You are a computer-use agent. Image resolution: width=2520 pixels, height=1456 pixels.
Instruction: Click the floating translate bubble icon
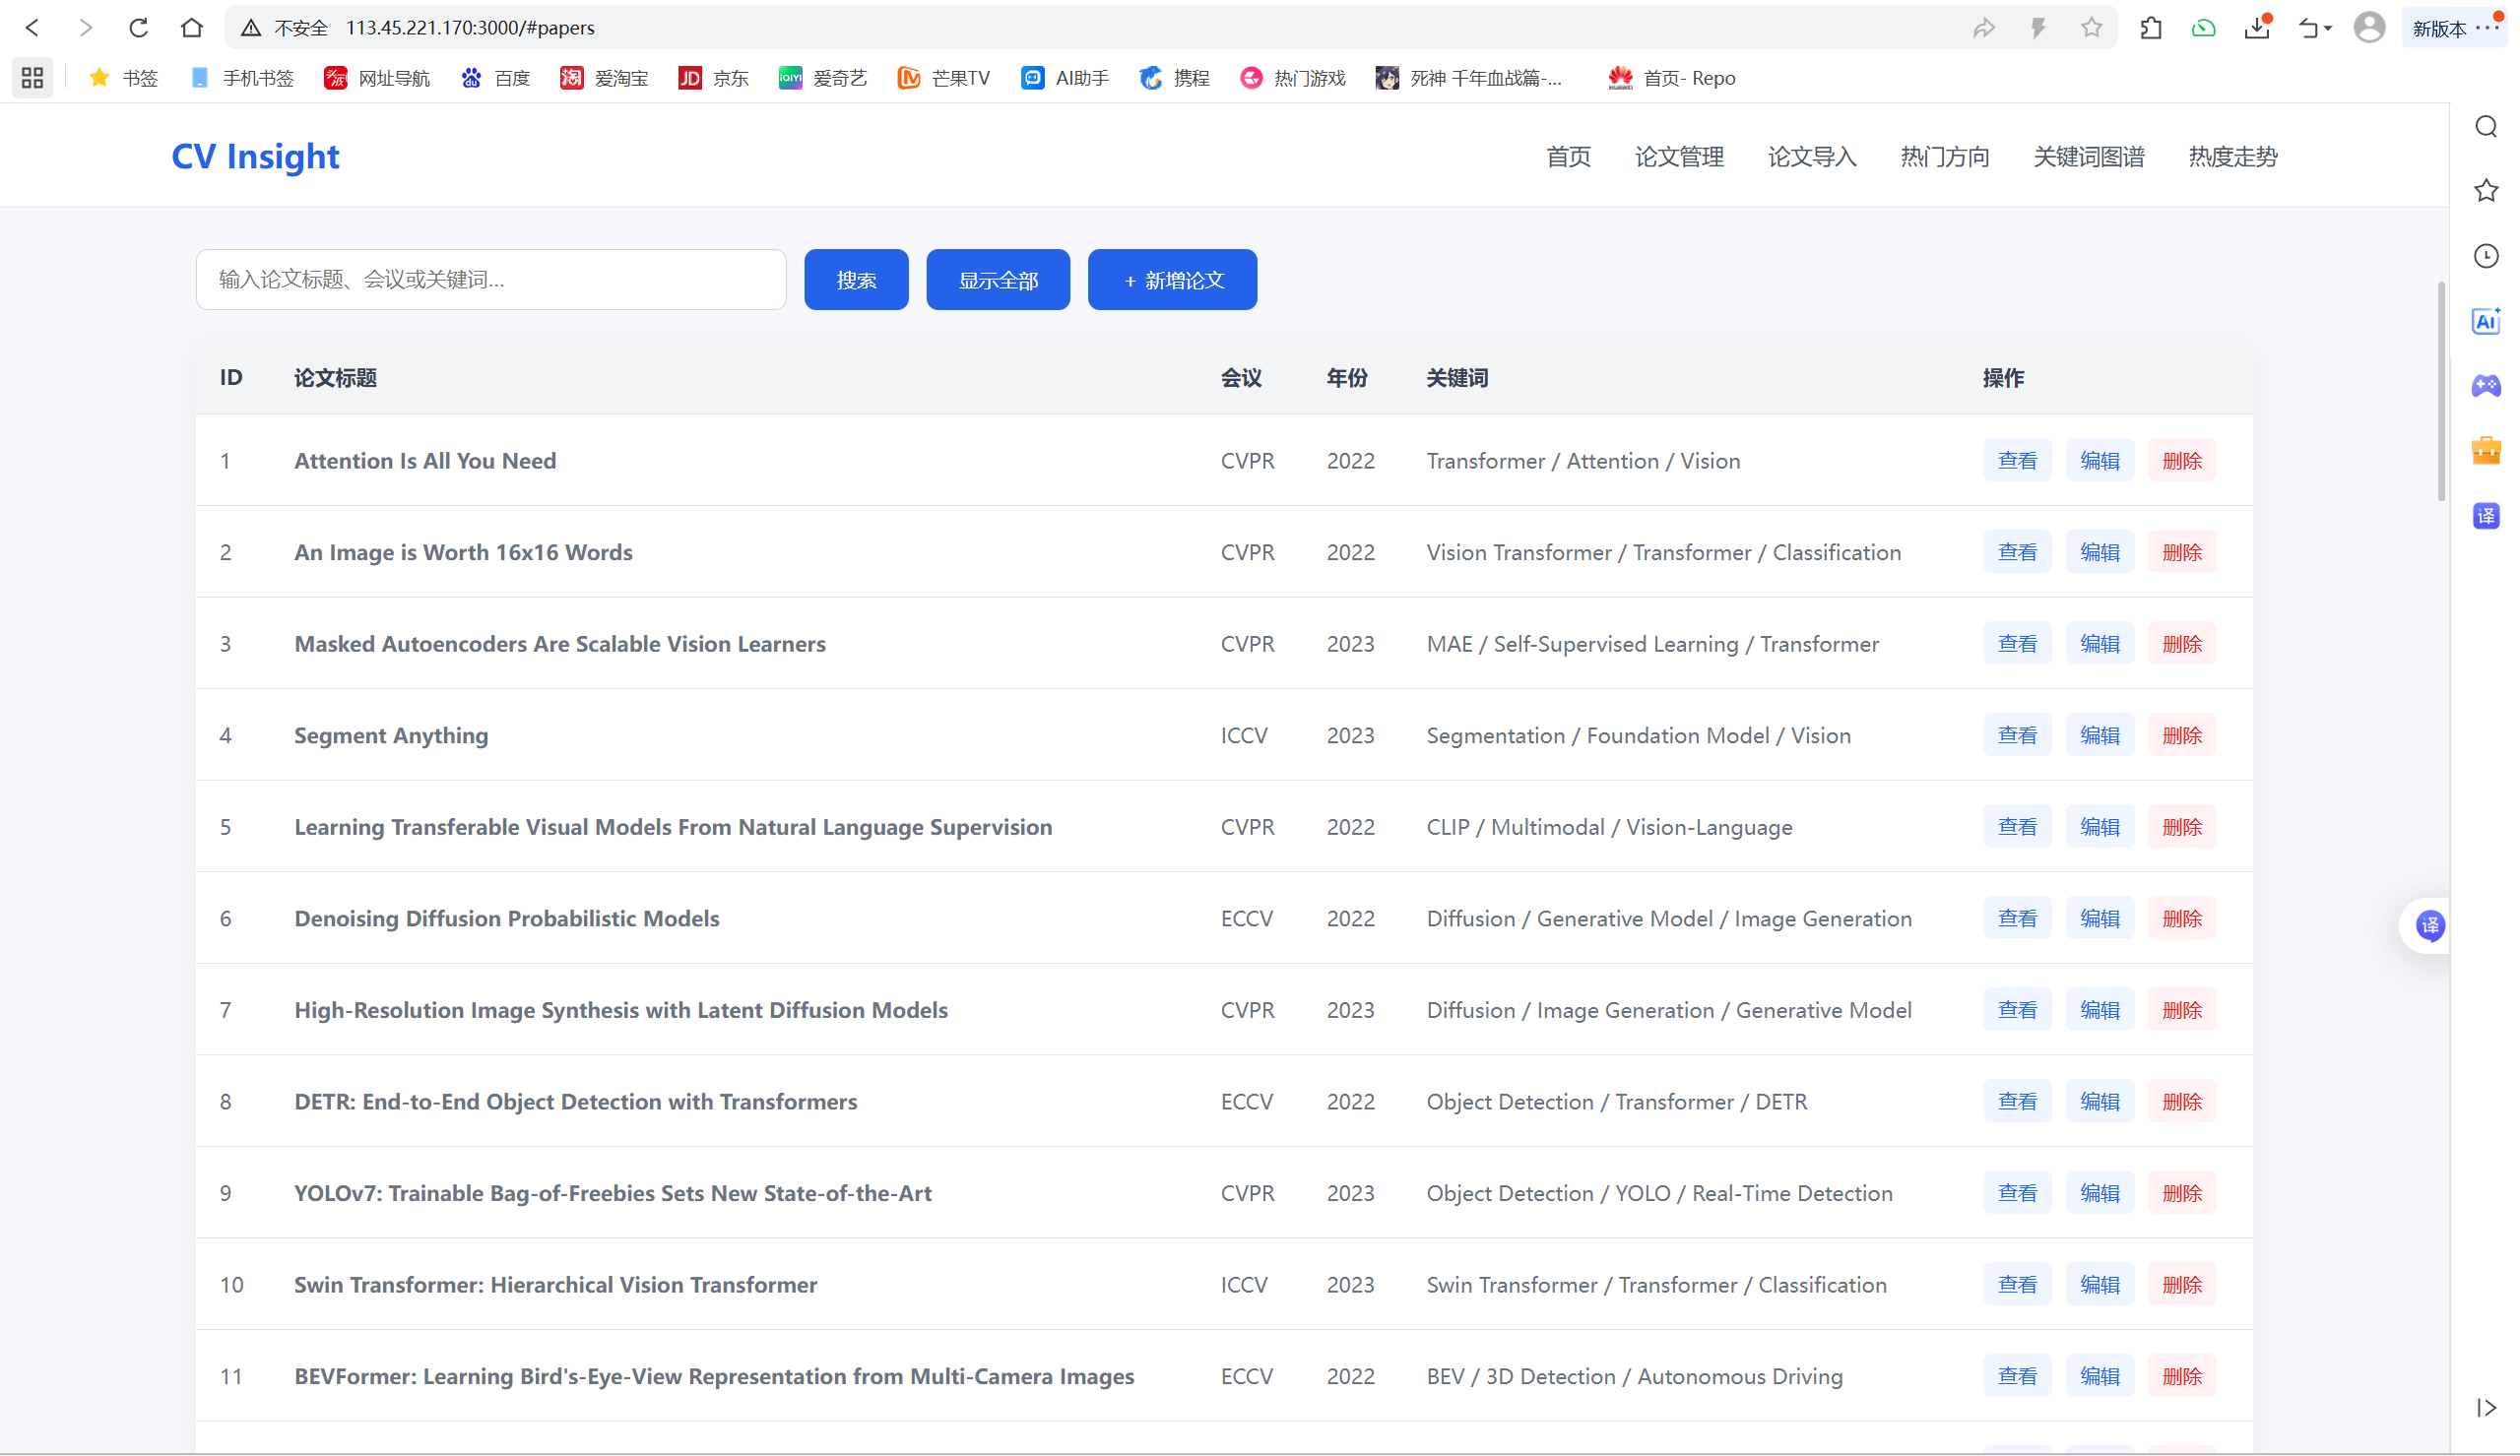click(2430, 925)
